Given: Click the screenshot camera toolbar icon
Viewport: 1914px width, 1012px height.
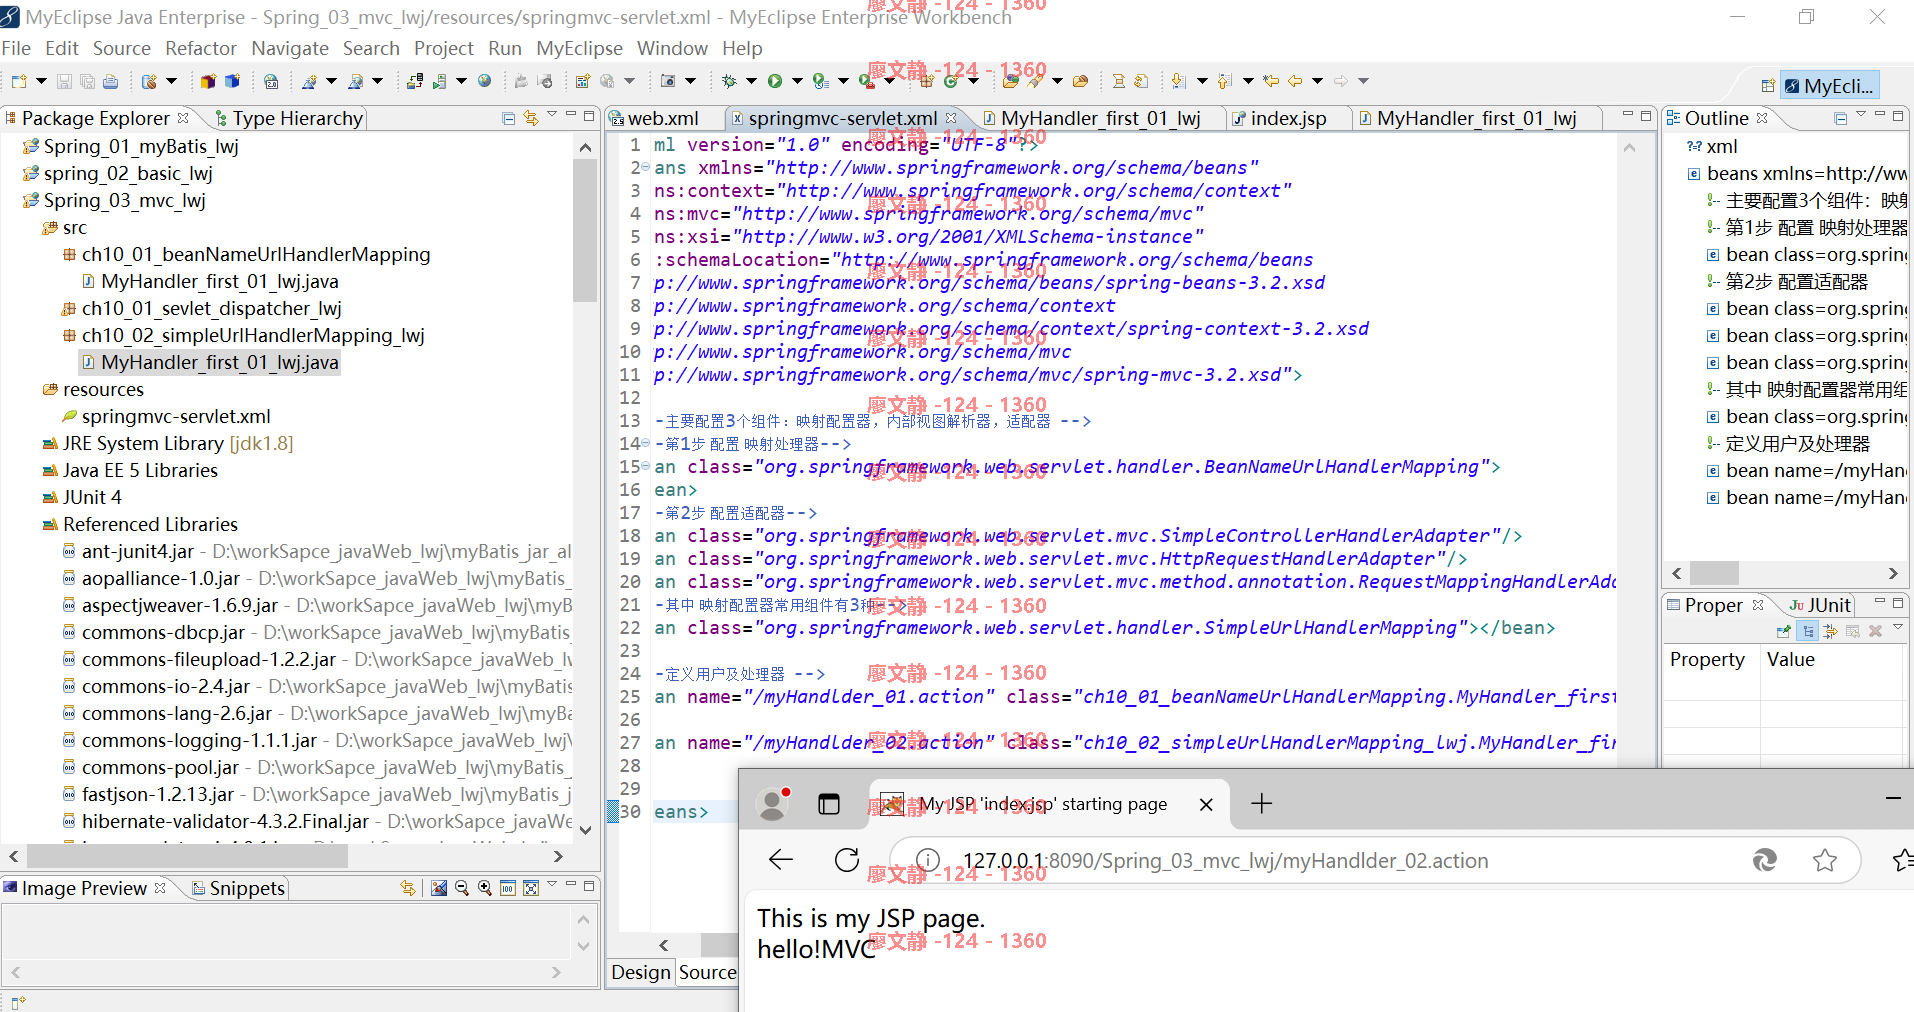Looking at the screenshot, I should pos(668,81).
